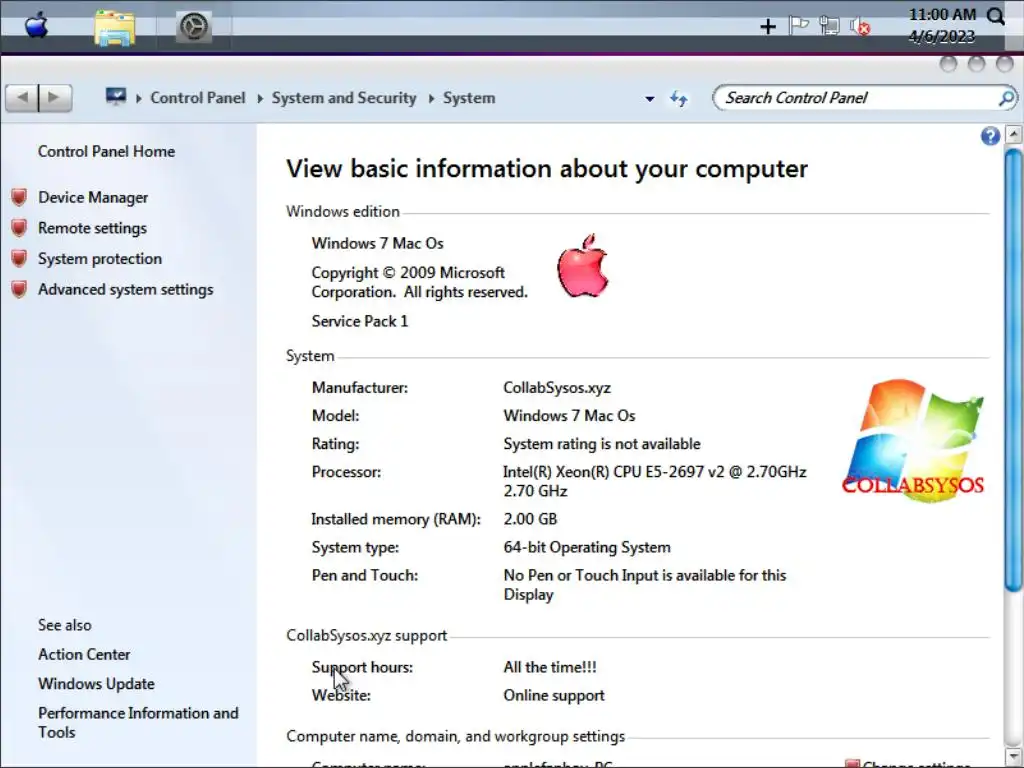Open the Online support website link
Image resolution: width=1024 pixels, height=768 pixels.
tap(554, 696)
